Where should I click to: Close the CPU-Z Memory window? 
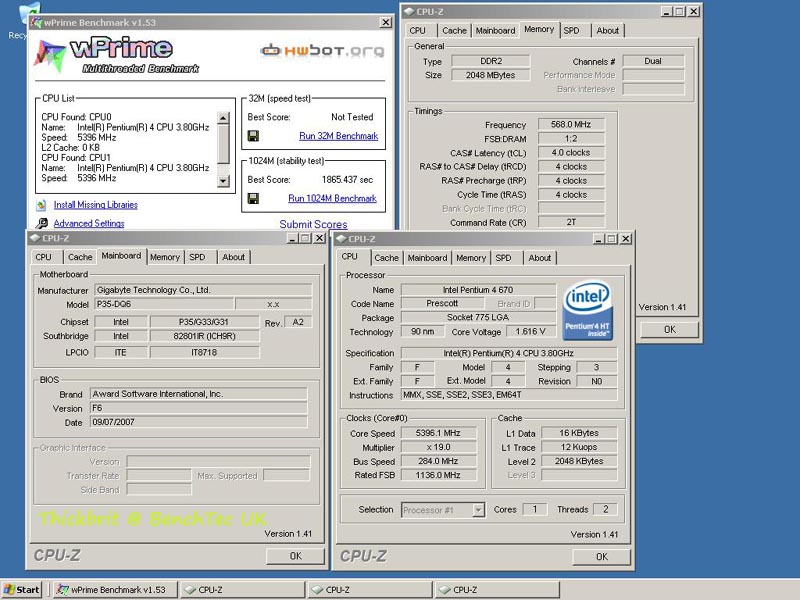click(x=693, y=11)
